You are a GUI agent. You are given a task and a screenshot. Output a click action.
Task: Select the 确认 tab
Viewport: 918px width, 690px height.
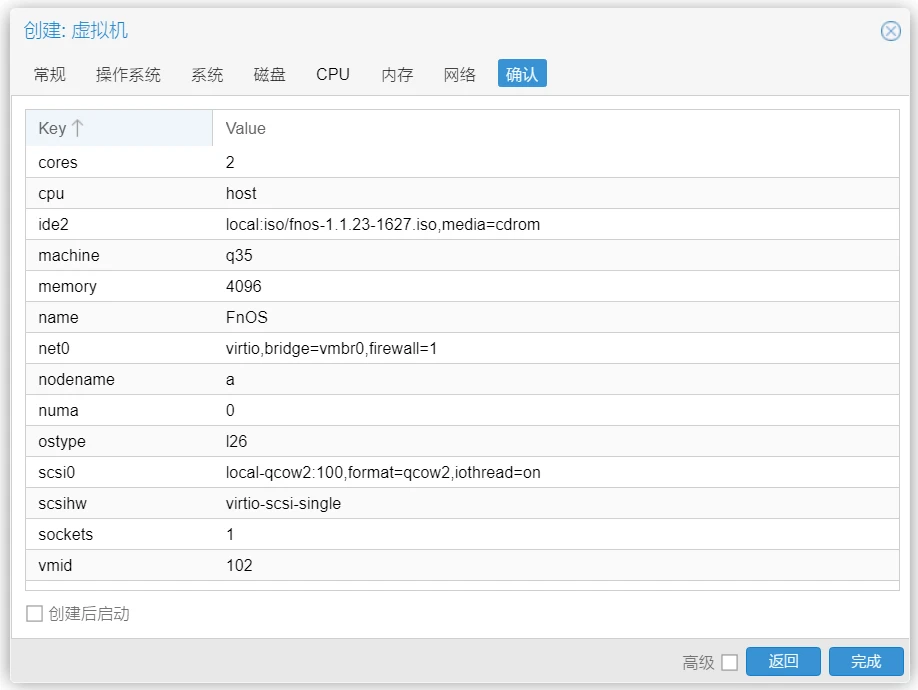522,75
